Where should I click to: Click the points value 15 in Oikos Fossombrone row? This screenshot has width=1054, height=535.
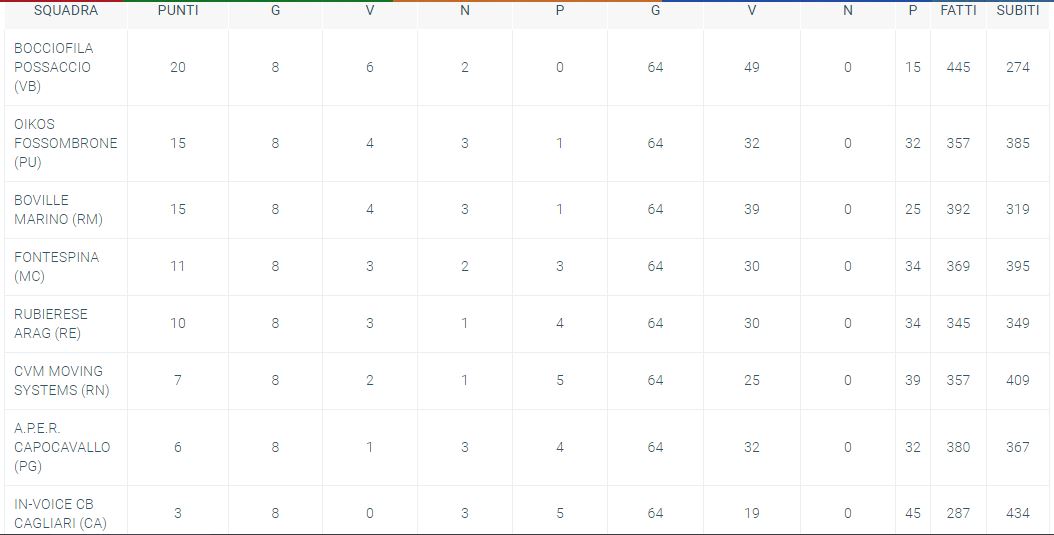click(178, 143)
